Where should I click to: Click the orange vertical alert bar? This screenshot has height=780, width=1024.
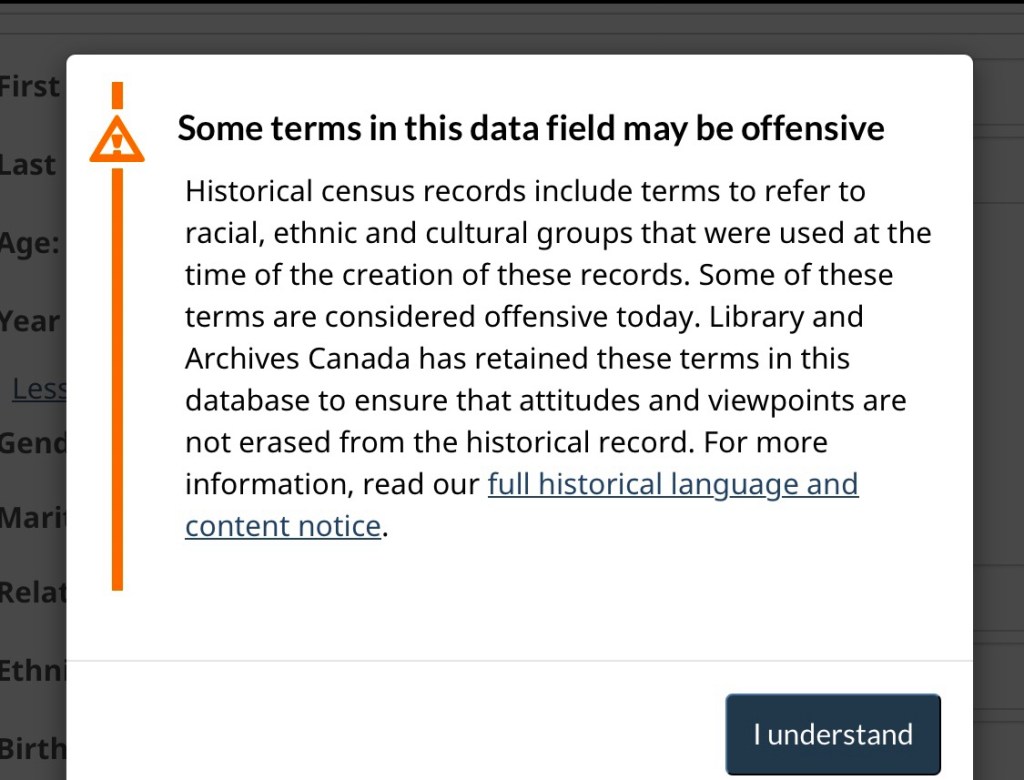(x=117, y=380)
